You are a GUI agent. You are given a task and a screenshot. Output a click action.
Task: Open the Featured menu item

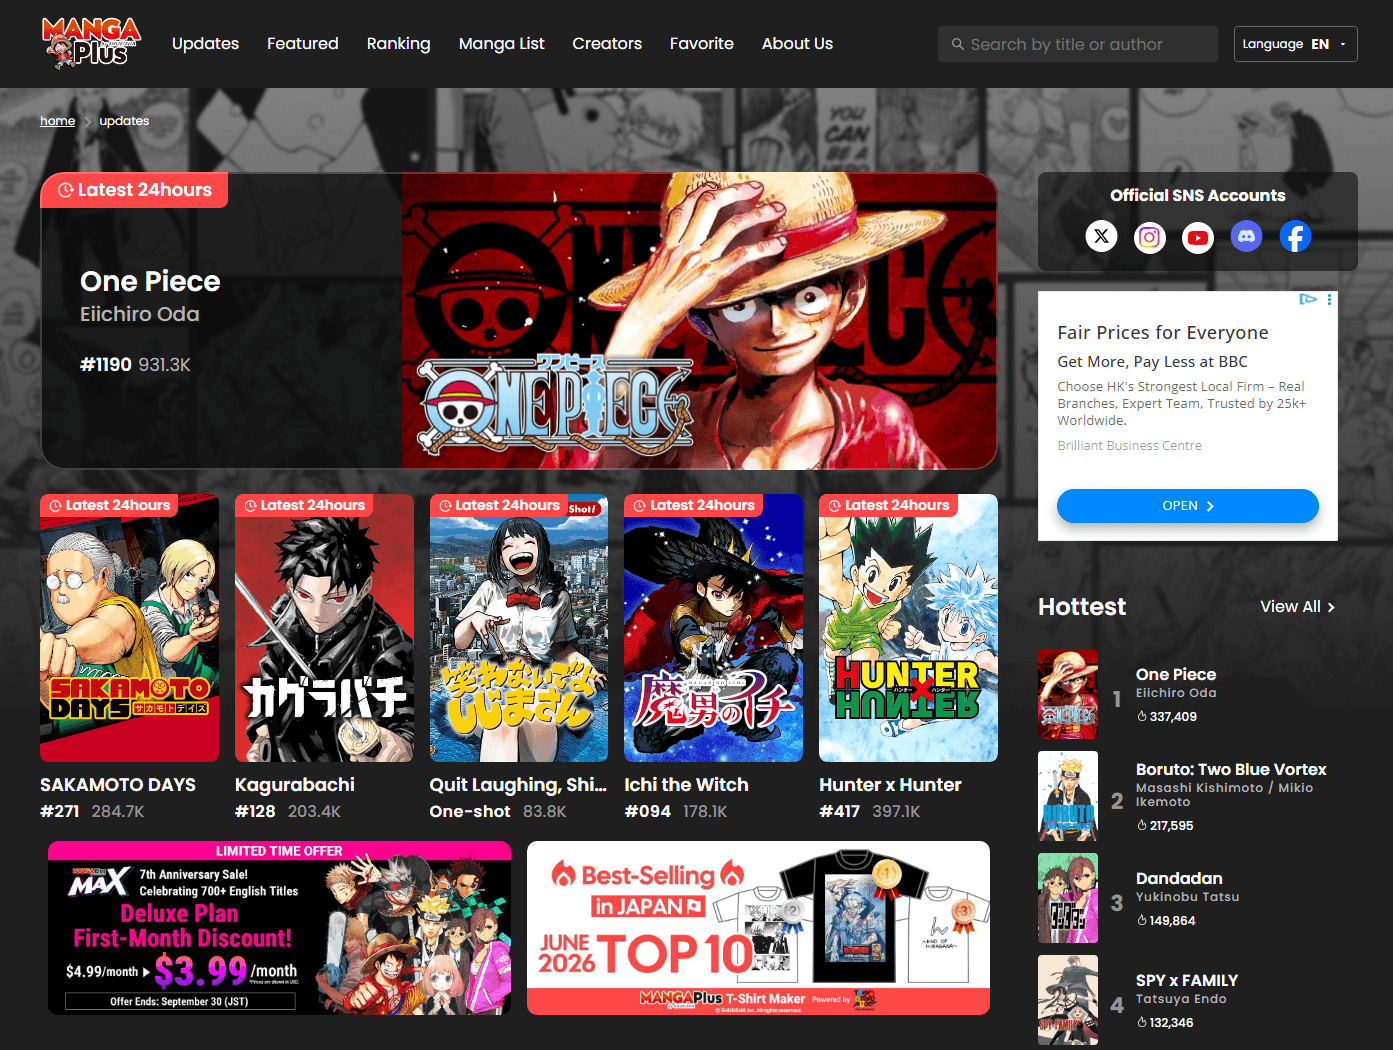point(302,44)
